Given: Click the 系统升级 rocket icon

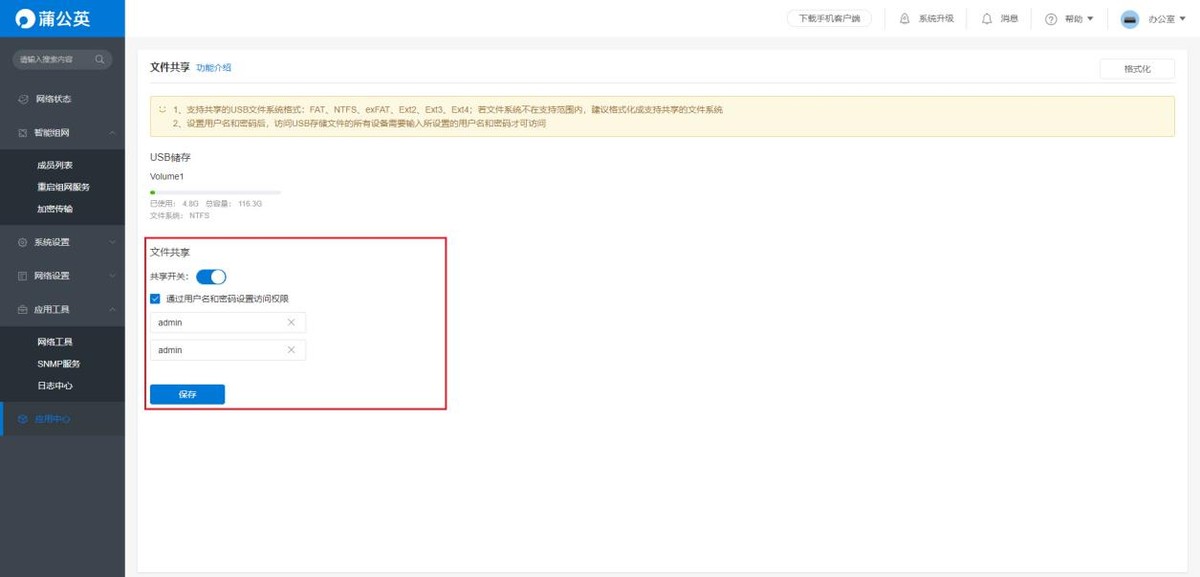Looking at the screenshot, I should pos(905,19).
